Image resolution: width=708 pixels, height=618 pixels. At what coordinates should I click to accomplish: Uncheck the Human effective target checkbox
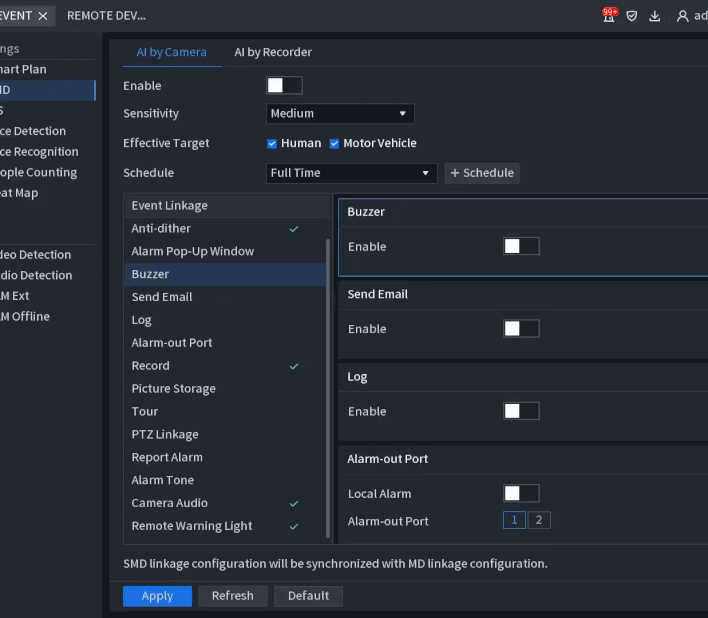point(272,143)
